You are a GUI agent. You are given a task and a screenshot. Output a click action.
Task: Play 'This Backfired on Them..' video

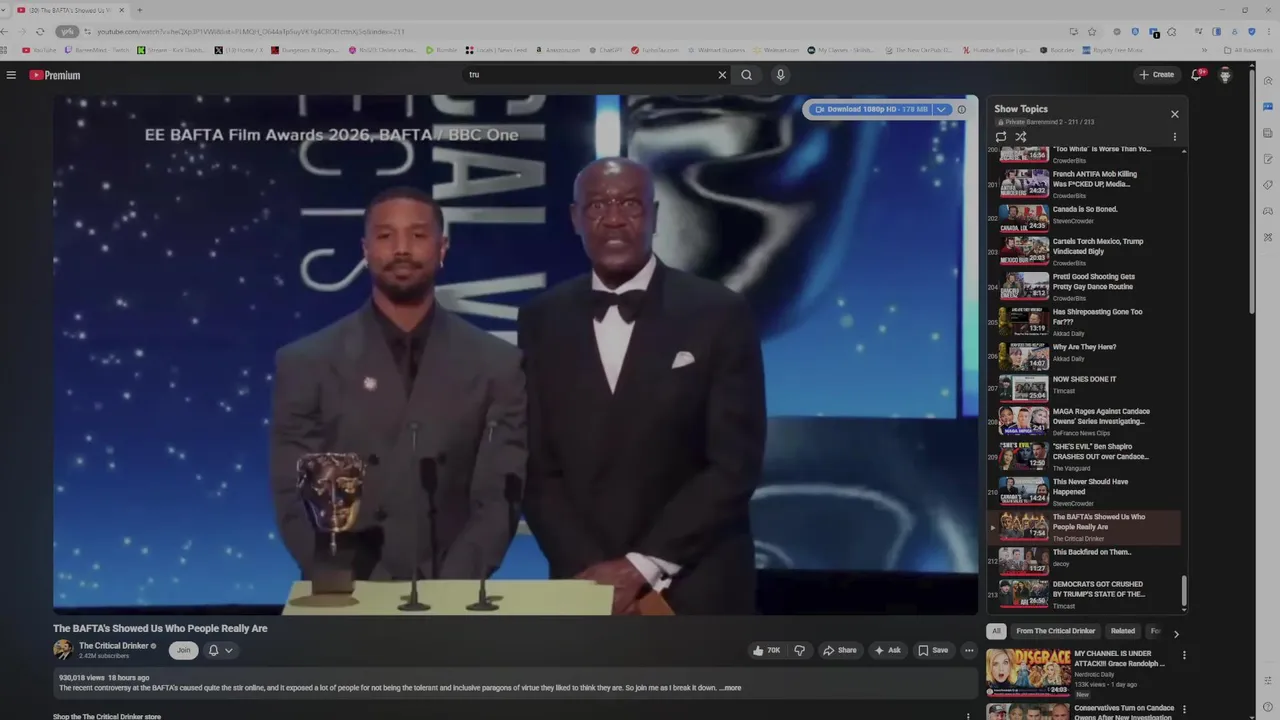click(x=1086, y=560)
